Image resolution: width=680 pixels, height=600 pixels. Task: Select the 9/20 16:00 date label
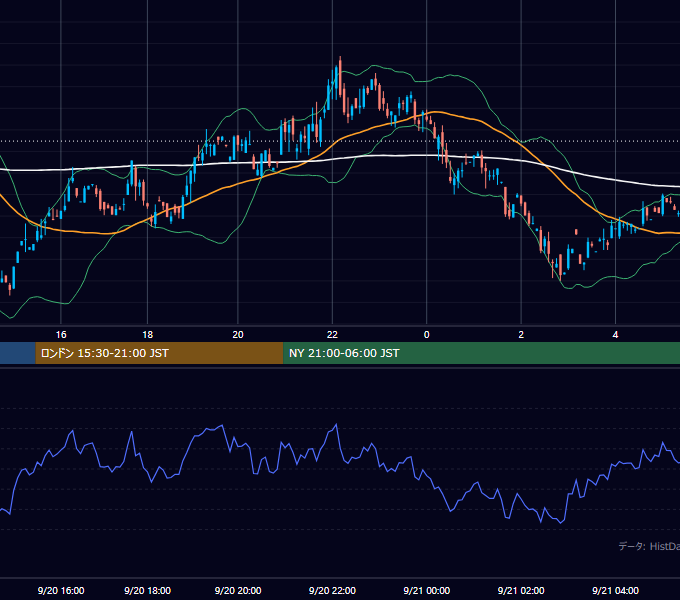(61, 590)
